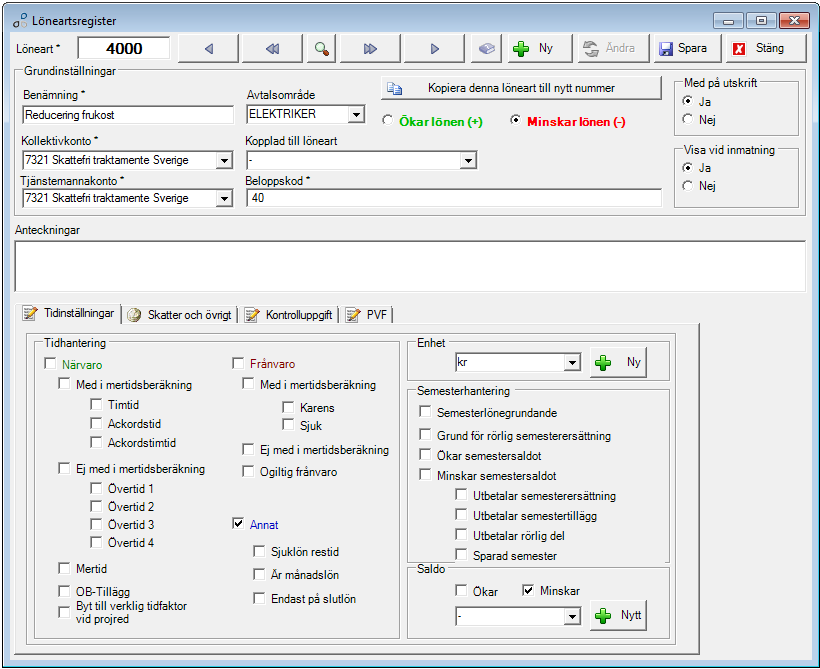Toggle Saldo Minskar checkbox
The width and height of the screenshot is (820, 669).
[528, 591]
